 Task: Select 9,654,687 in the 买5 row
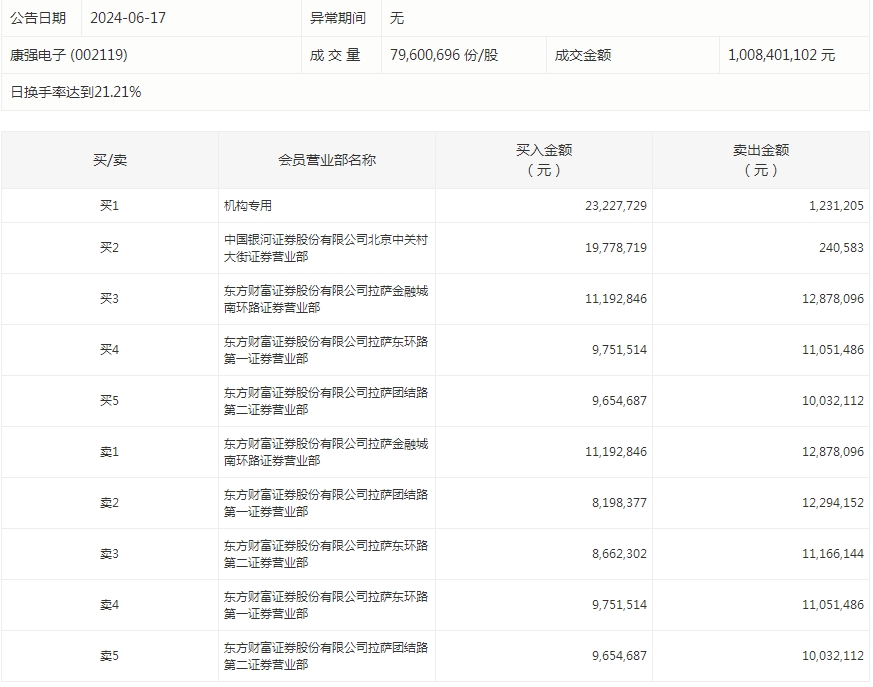(619, 401)
